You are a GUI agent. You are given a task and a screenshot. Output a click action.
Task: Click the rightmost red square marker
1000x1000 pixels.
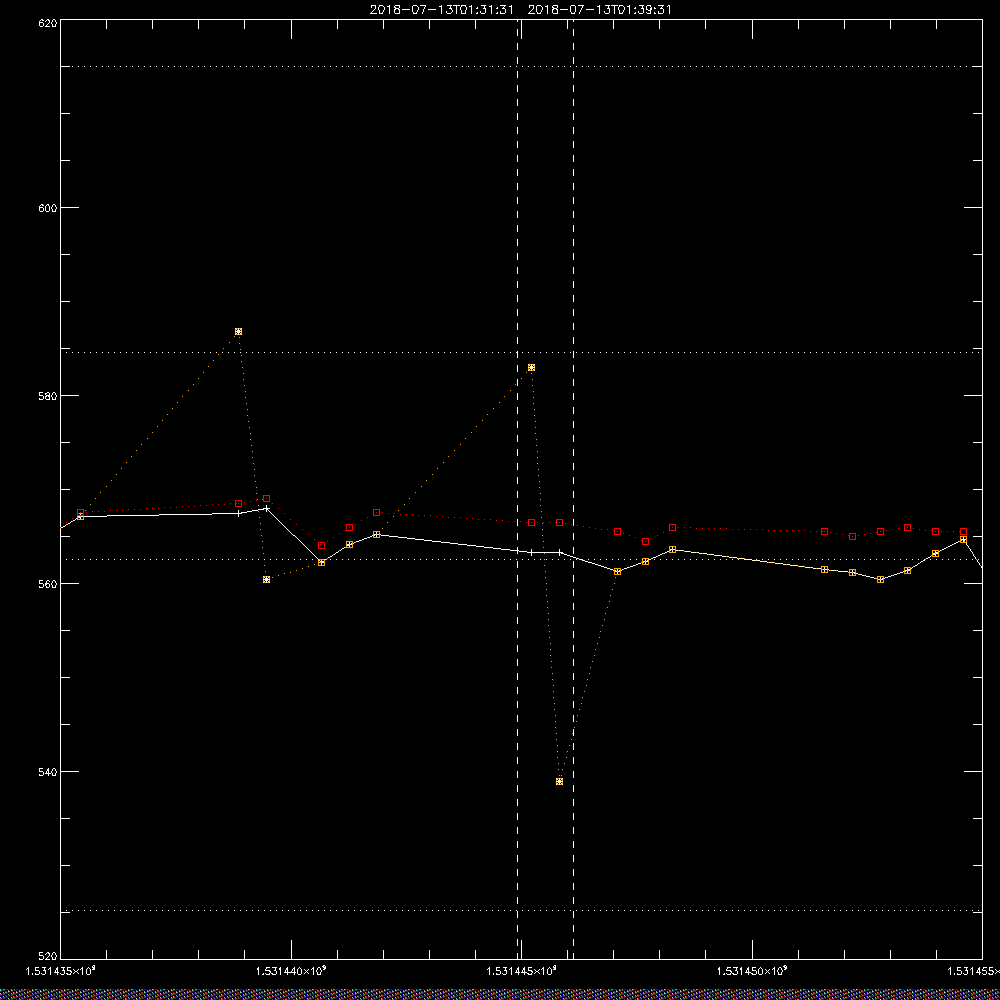tap(963, 531)
